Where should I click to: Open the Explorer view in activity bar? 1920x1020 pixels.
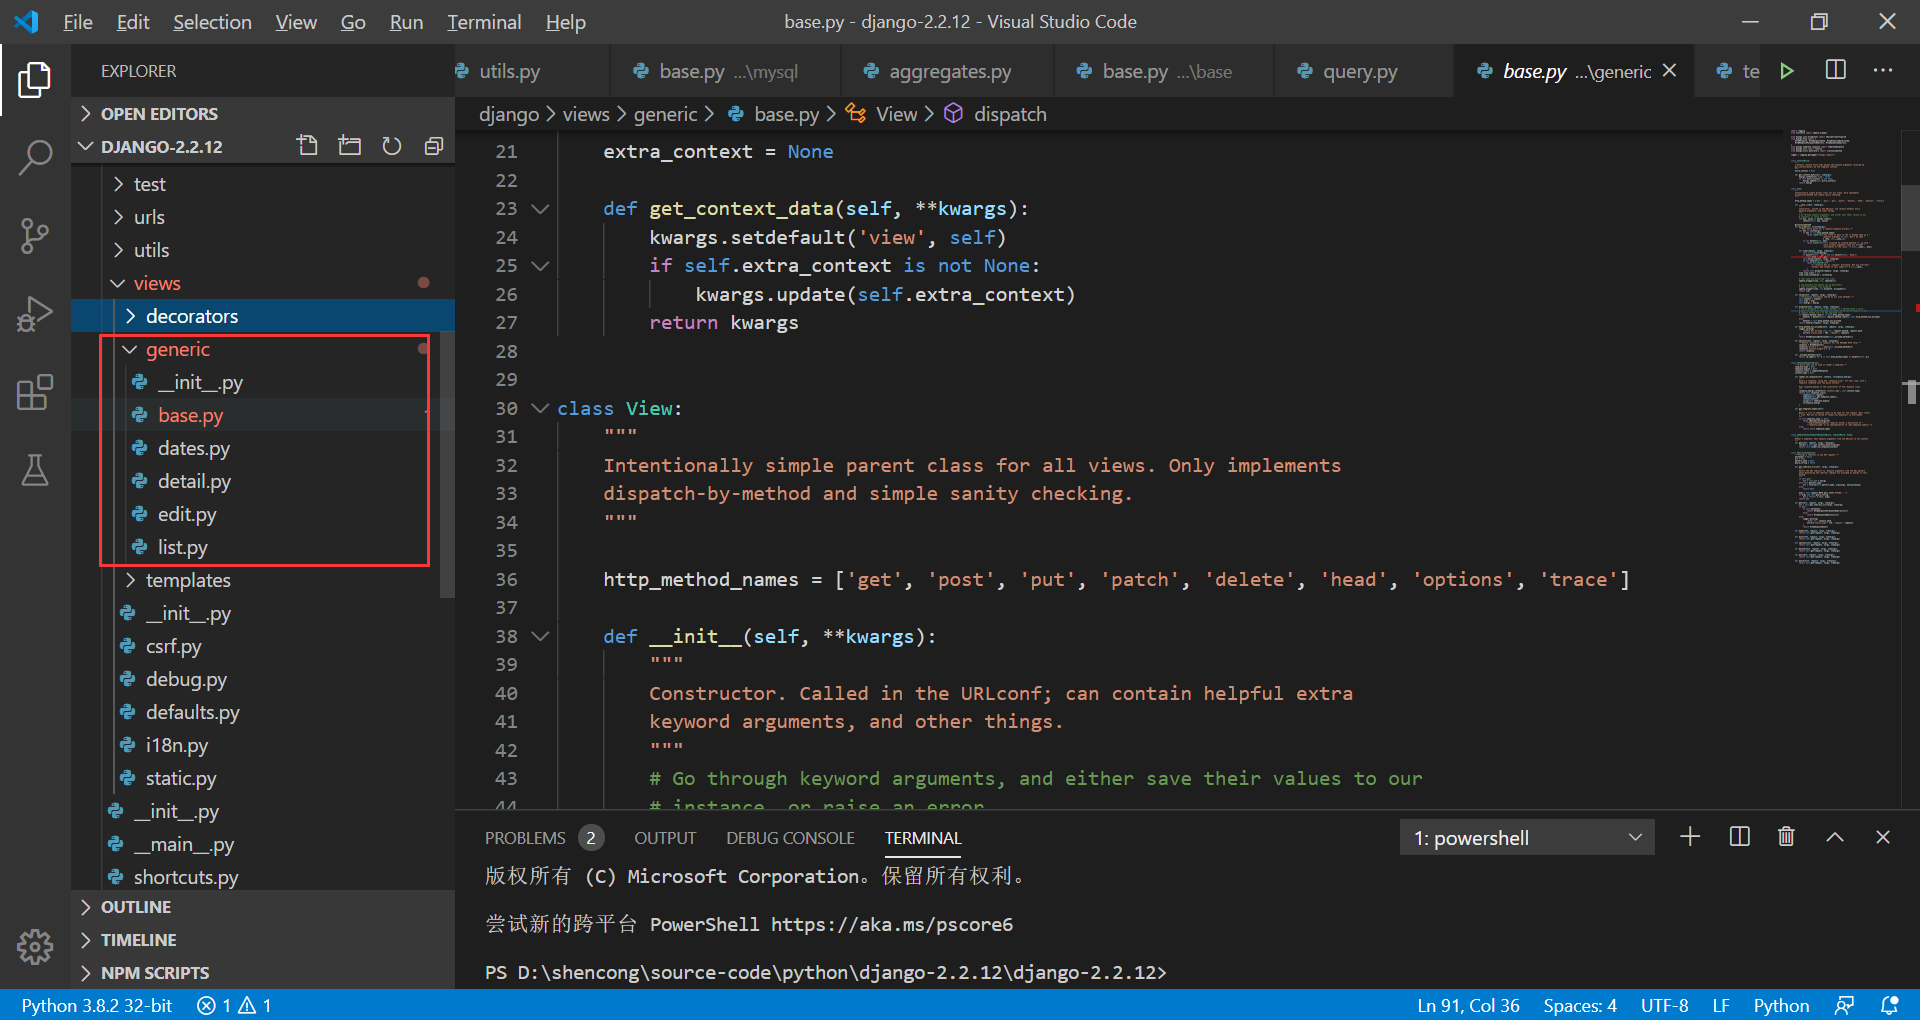coord(35,80)
